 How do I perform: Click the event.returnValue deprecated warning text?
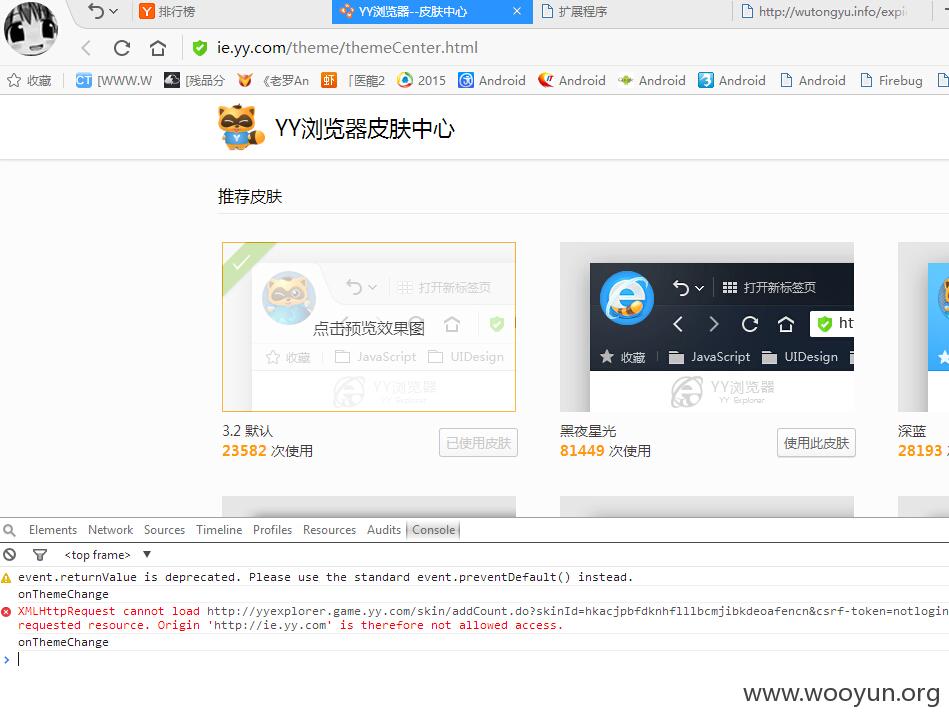coord(325,577)
